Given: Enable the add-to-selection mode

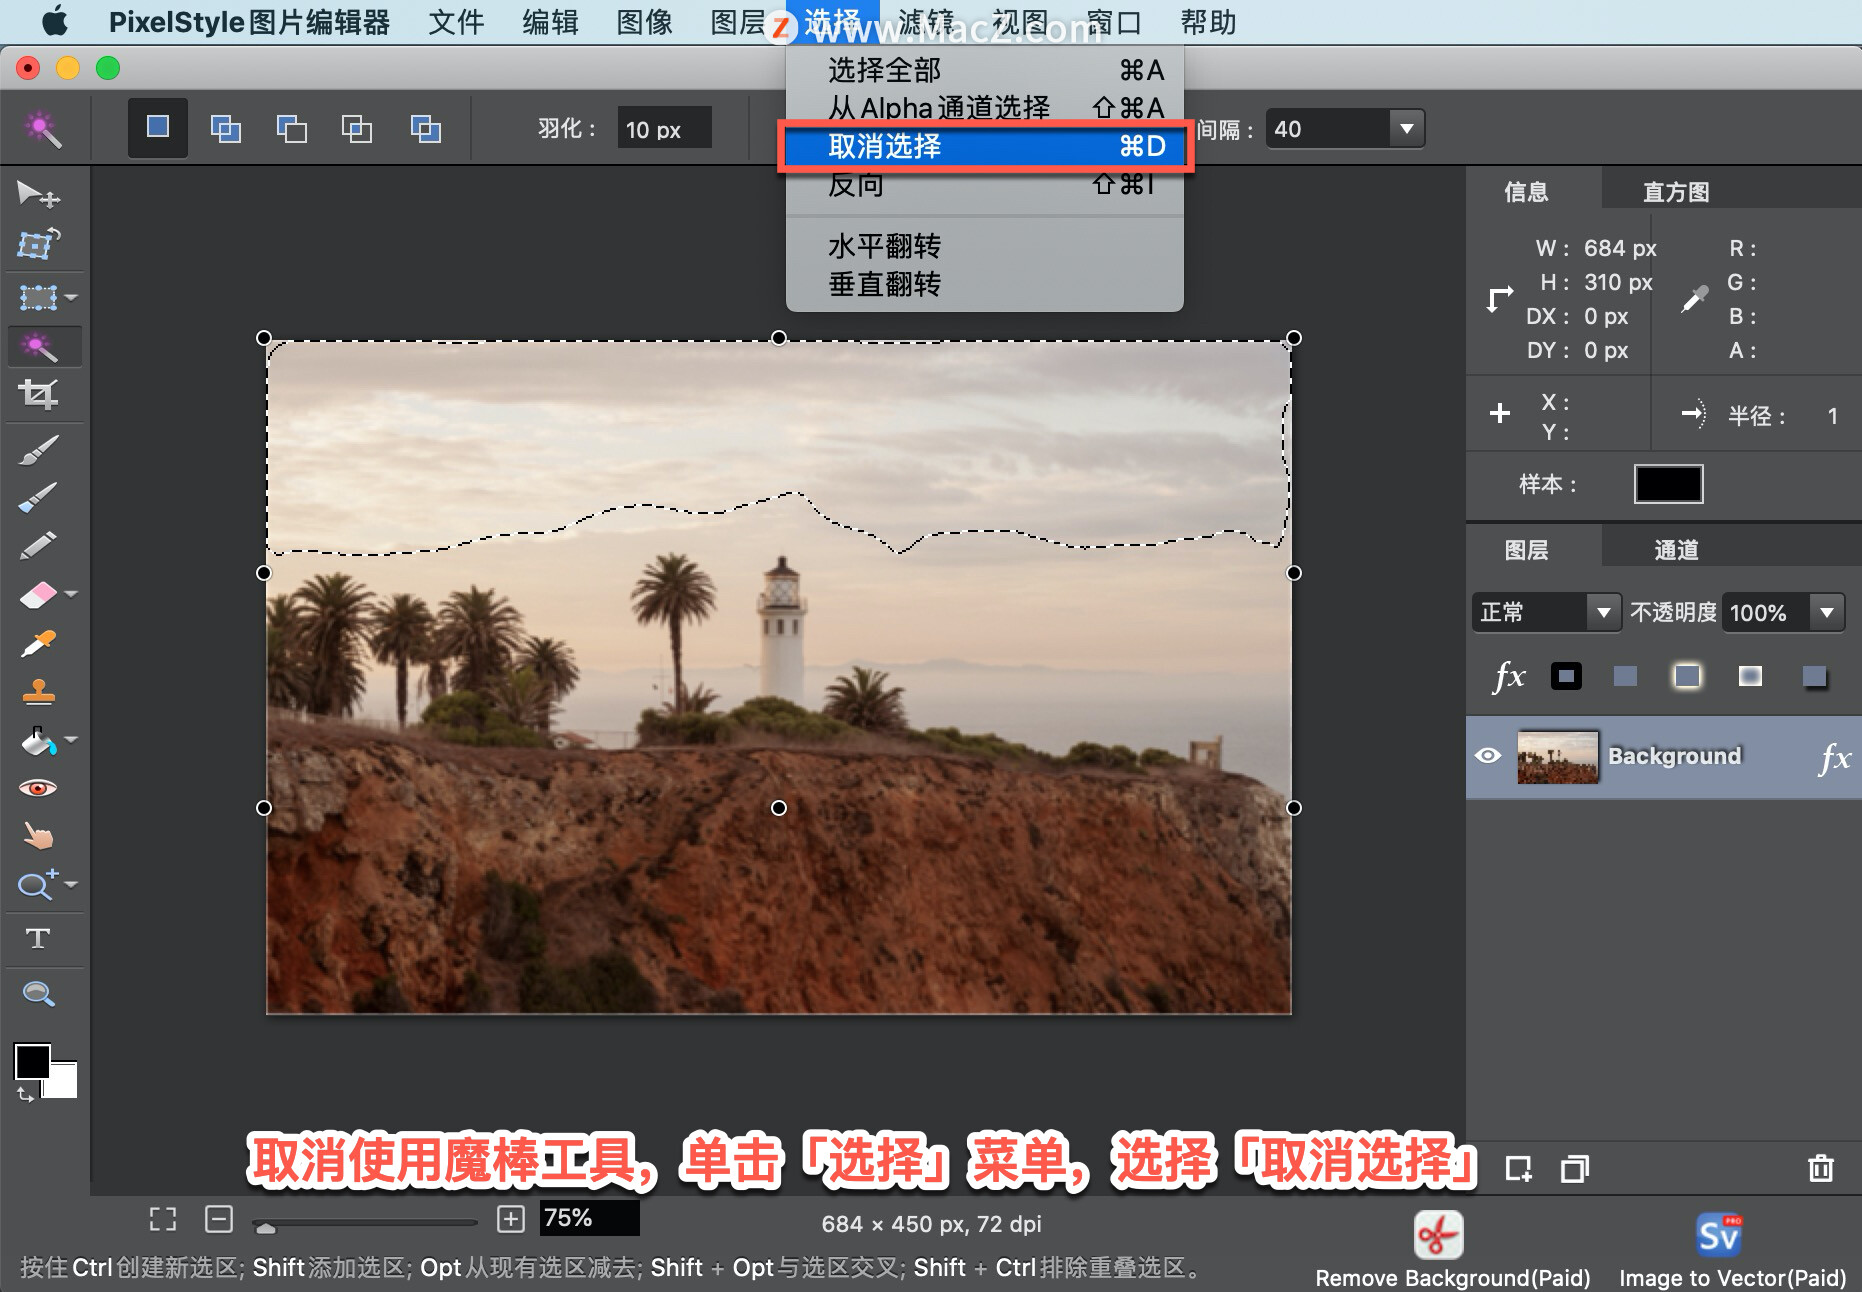Looking at the screenshot, I should pyautogui.click(x=226, y=128).
